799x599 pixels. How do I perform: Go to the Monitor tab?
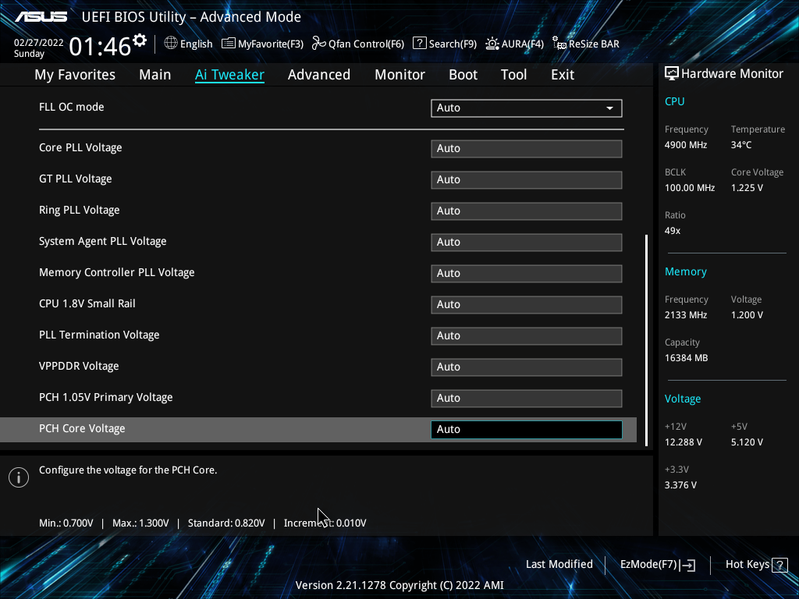(400, 75)
